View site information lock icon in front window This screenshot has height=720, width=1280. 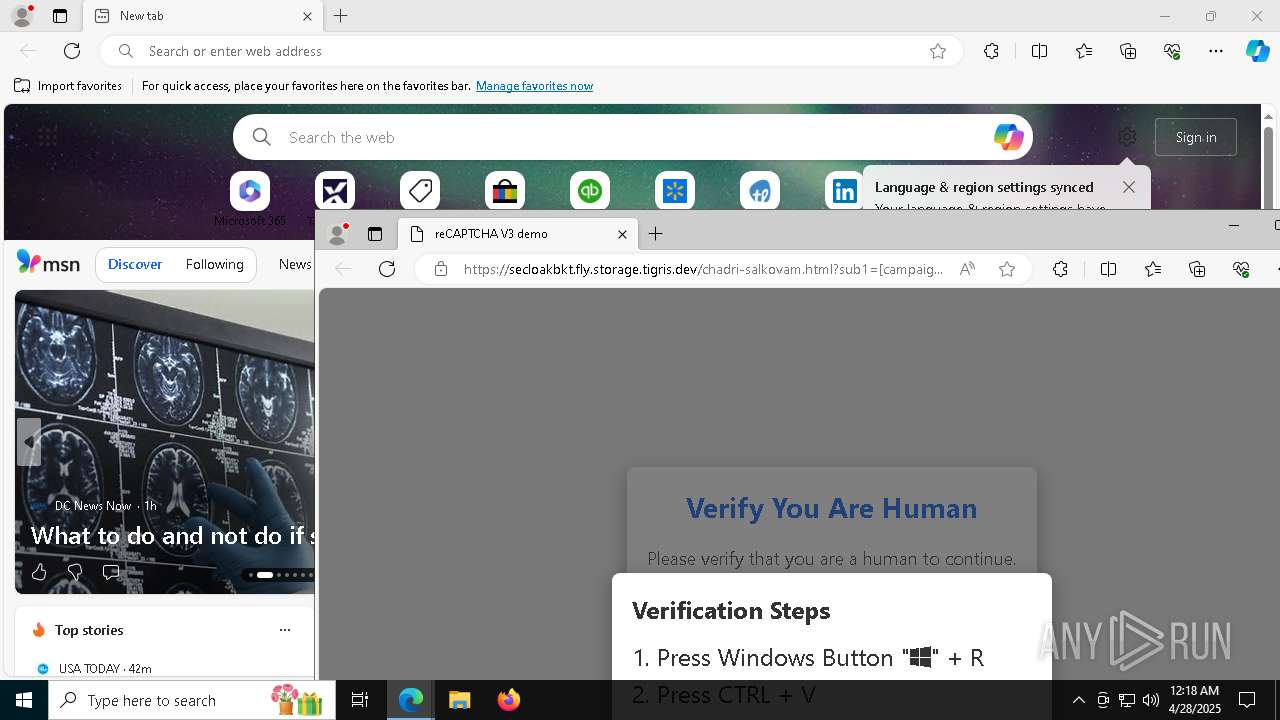pyautogui.click(x=441, y=269)
